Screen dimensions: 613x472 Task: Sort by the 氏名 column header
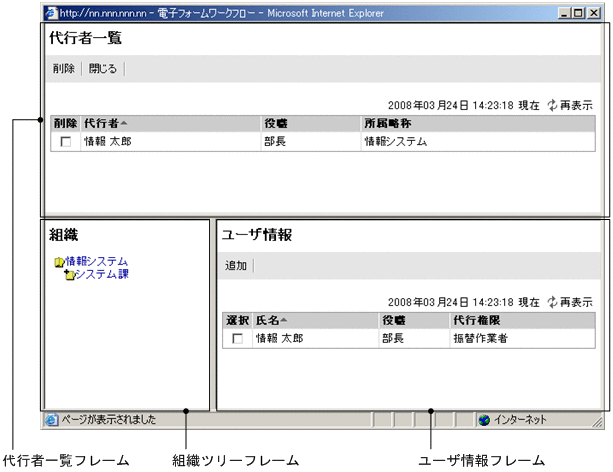coord(270,320)
